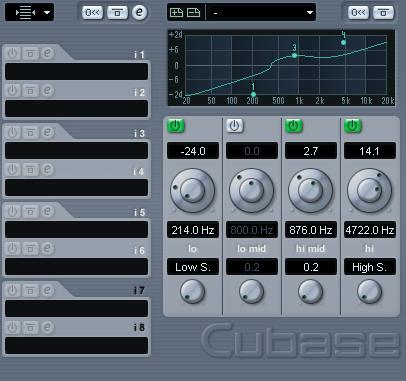Select EQ curve point 3 in the graph
This screenshot has height=381, width=406.
click(294, 55)
